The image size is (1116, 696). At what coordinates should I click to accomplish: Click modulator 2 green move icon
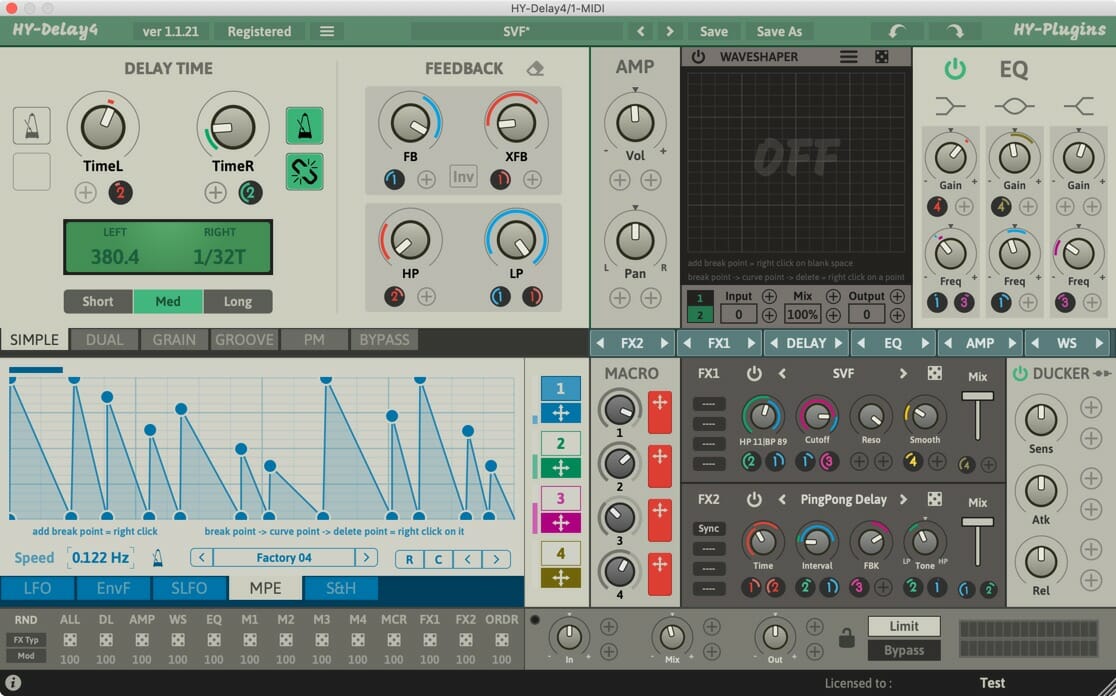560,468
